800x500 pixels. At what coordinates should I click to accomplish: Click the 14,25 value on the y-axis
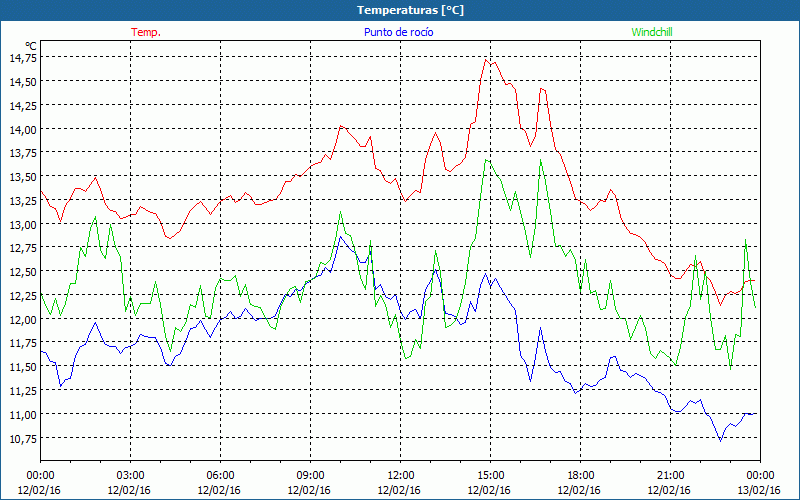click(23, 105)
